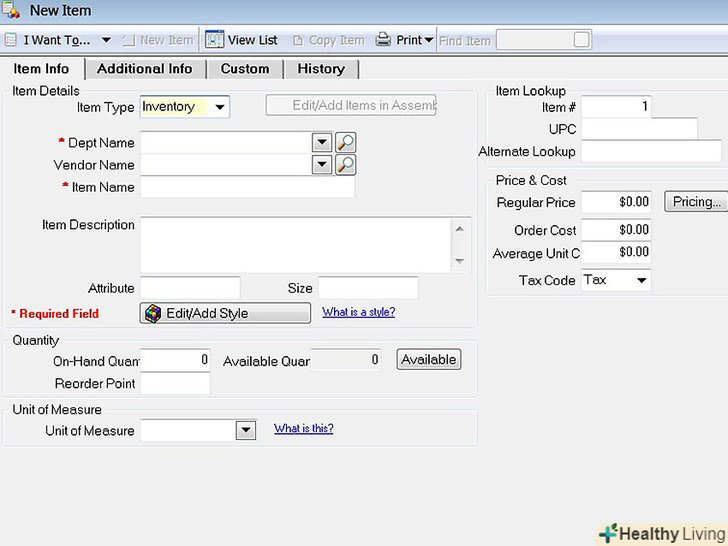This screenshot has height=546, width=728.
Task: Expand the Vendor Name dropdown arrow
Action: click(x=322, y=164)
